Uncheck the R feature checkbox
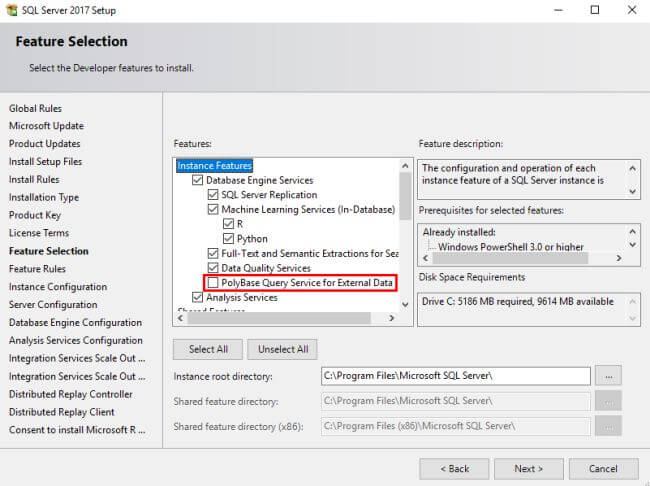The image size is (650, 486). click(x=228, y=224)
